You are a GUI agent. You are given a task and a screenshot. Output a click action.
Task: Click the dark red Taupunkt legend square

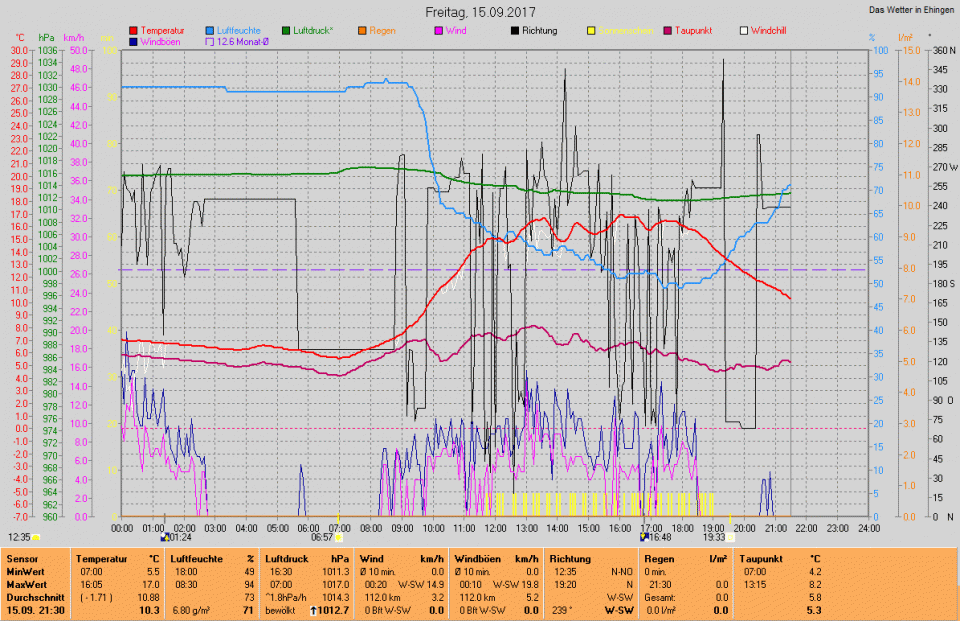667,31
